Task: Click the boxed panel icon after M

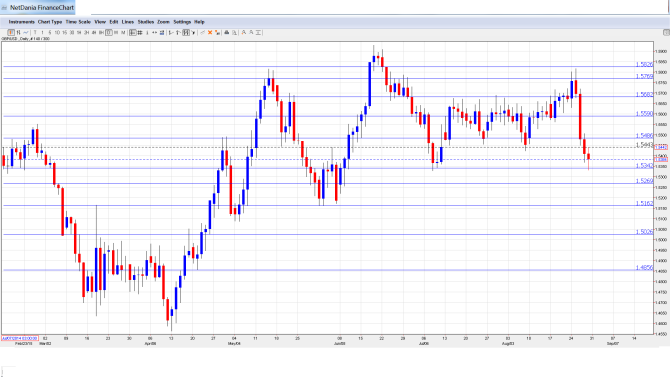Action: (x=132, y=32)
